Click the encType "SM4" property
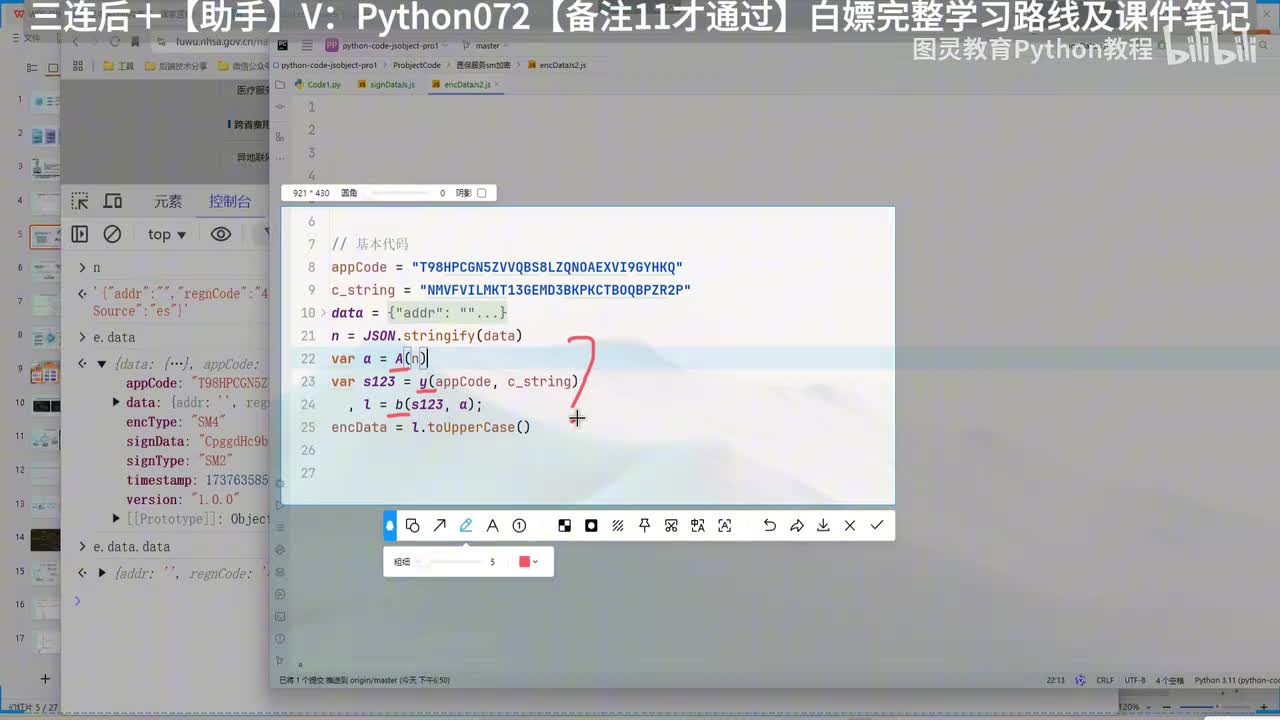The image size is (1280, 720). click(176, 422)
